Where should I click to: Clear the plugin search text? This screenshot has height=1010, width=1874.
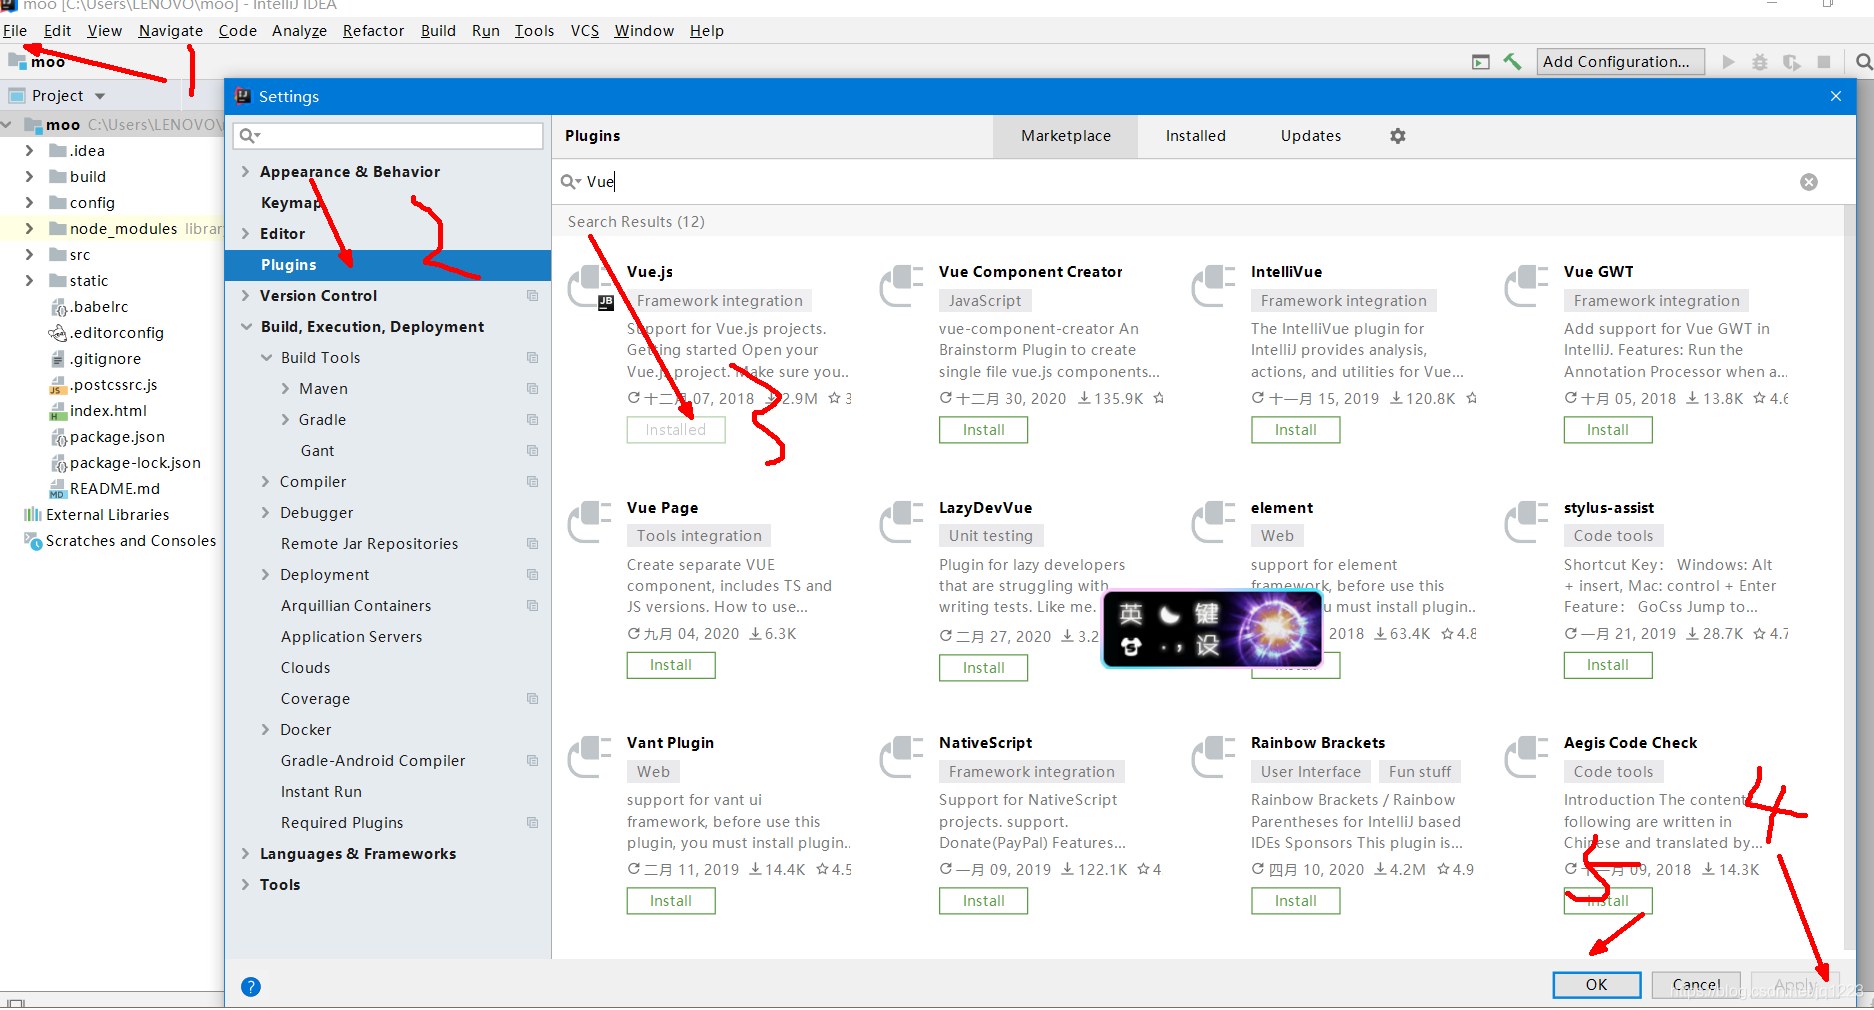pyautogui.click(x=1809, y=182)
